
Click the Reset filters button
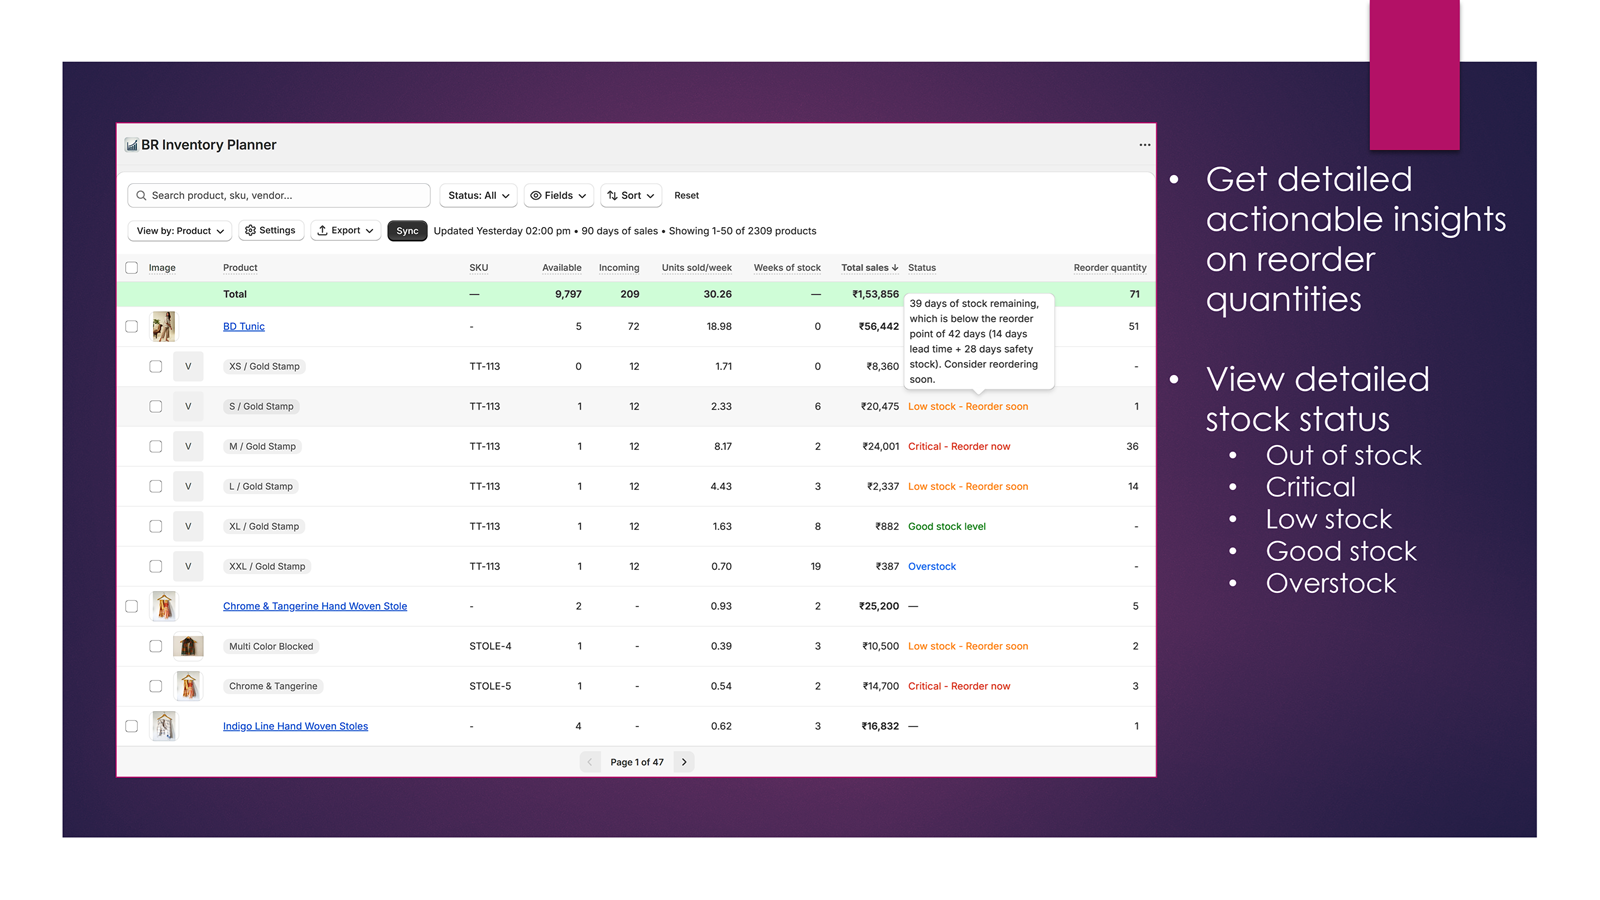click(686, 196)
